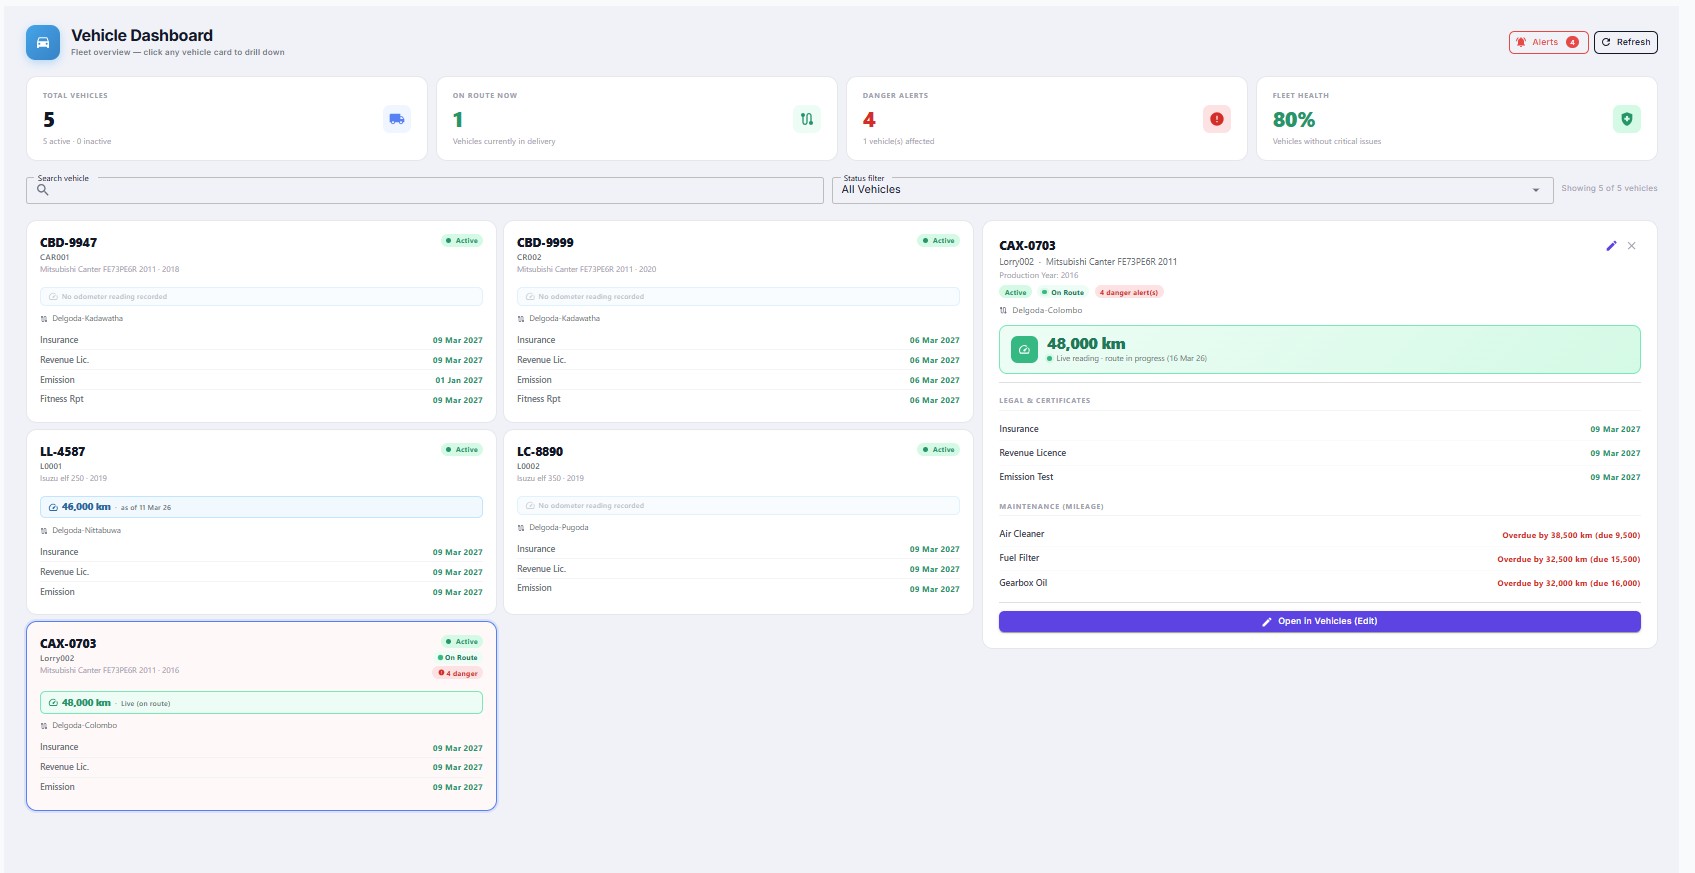The height and width of the screenshot is (873, 1695).
Task: Click the 4 danger alert(s) chip in detail panel
Action: pyautogui.click(x=1129, y=293)
